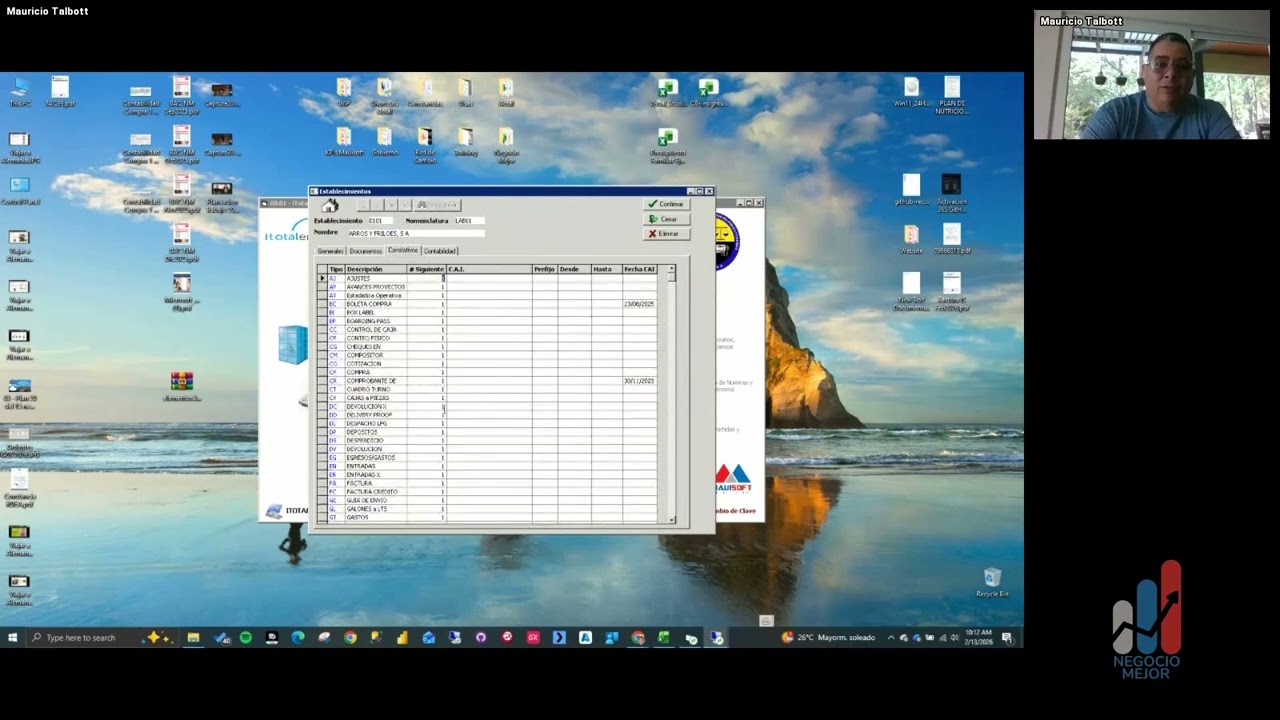This screenshot has width=1280, height=720.
Task: Open Google Chrome from the taskbar
Action: coord(350,637)
